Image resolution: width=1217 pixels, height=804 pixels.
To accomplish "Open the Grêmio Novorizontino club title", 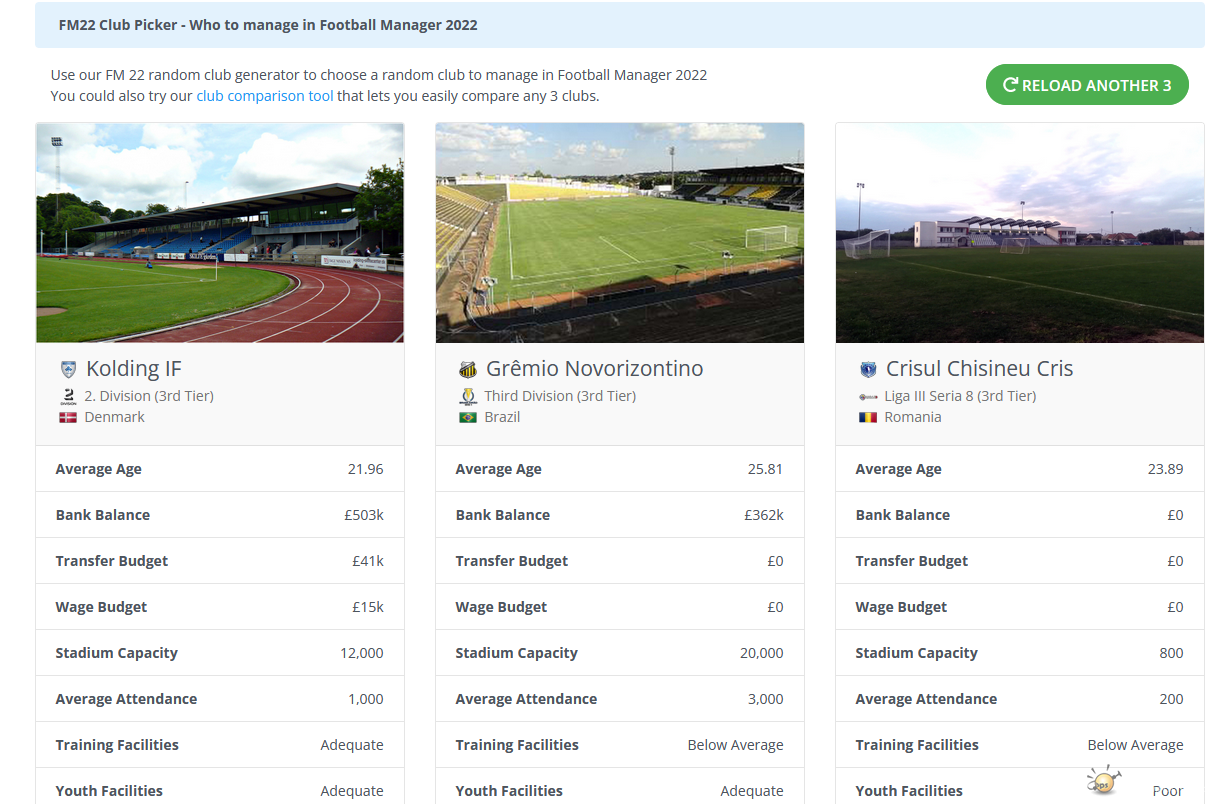I will click(595, 368).
